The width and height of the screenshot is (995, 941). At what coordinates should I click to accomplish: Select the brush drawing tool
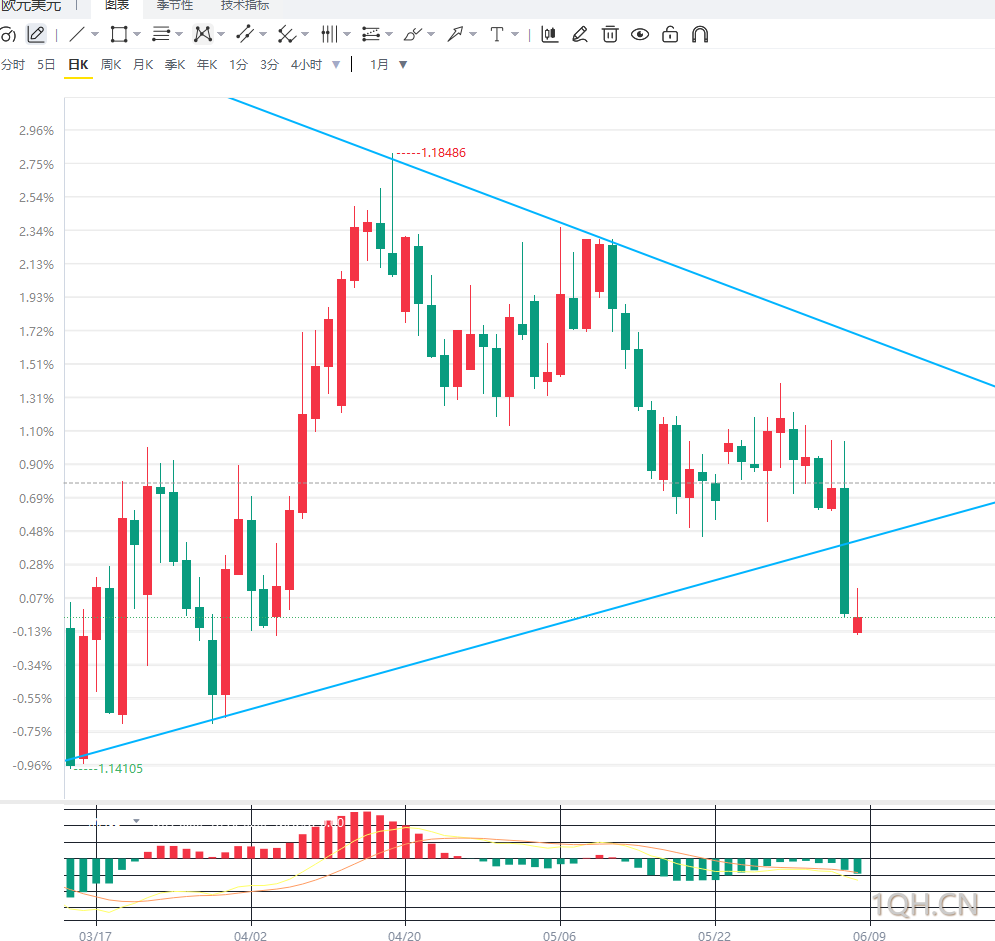(412, 34)
